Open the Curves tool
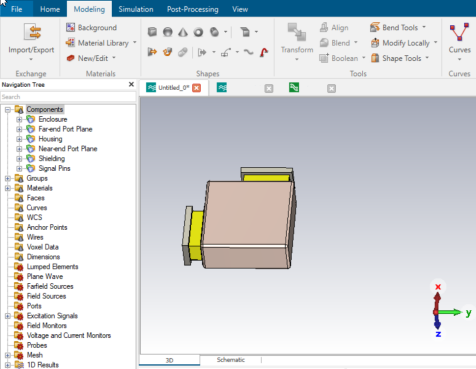Viewport: 476px width, 369px height. (459, 42)
